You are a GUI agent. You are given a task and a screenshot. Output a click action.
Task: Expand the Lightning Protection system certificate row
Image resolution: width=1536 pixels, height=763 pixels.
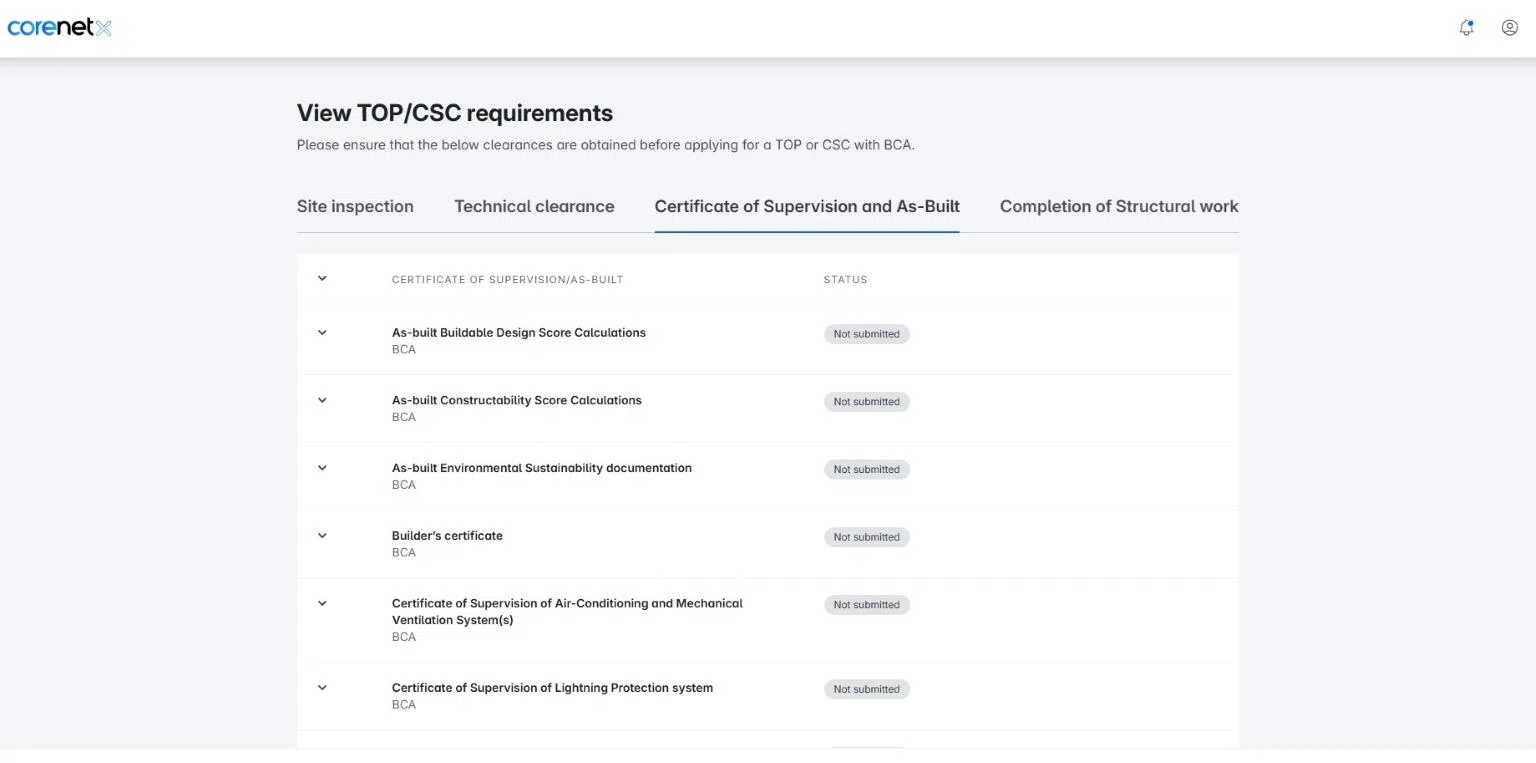[322, 687]
